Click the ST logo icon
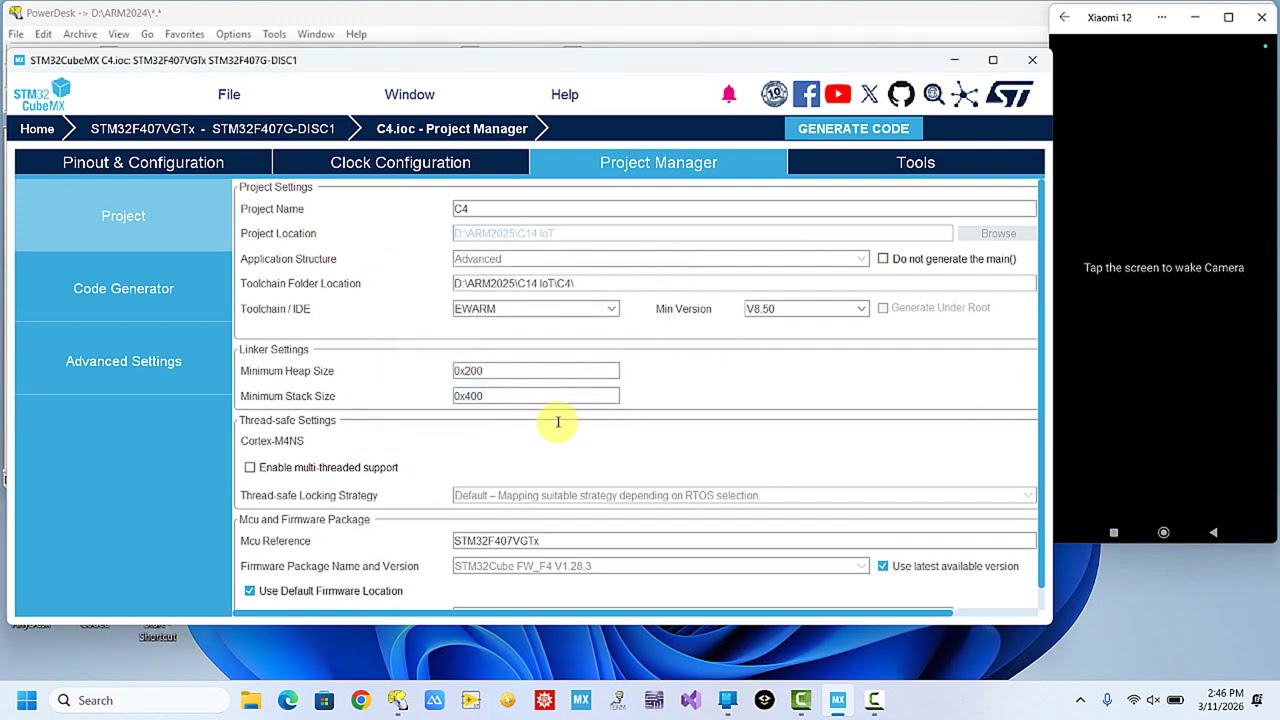Screen dimensions: 1280x720 1009,94
